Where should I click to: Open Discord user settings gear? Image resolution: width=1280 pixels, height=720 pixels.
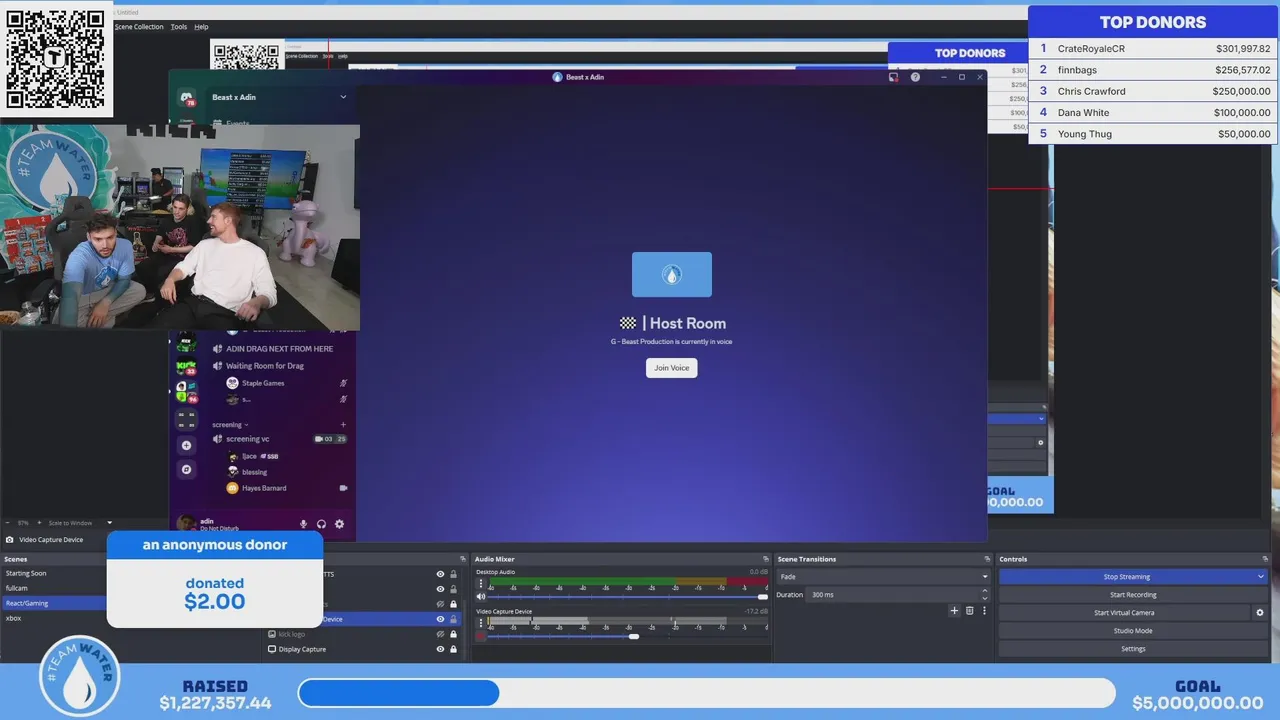[339, 523]
